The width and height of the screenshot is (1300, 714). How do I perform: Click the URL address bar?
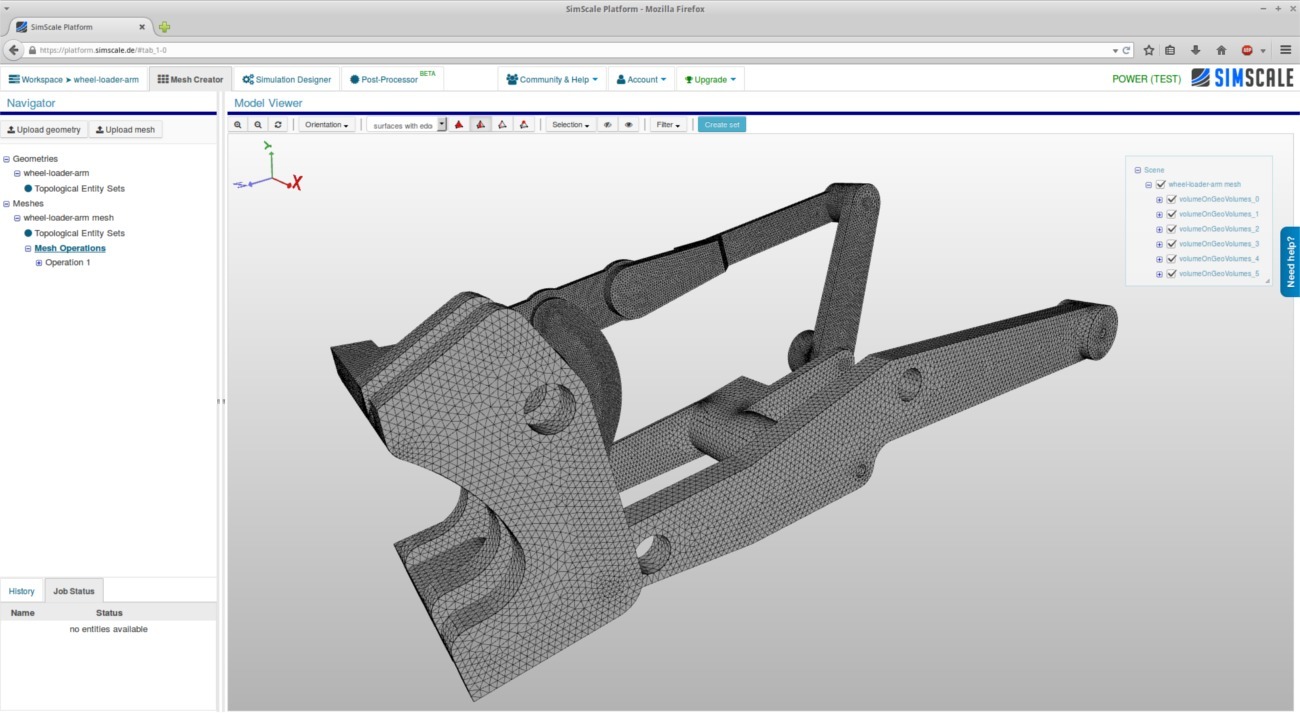[570, 50]
